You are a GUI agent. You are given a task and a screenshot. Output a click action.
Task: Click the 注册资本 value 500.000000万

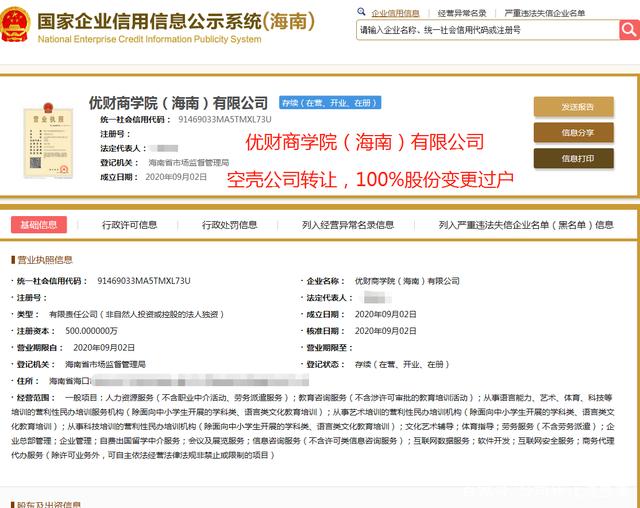[x=91, y=331]
